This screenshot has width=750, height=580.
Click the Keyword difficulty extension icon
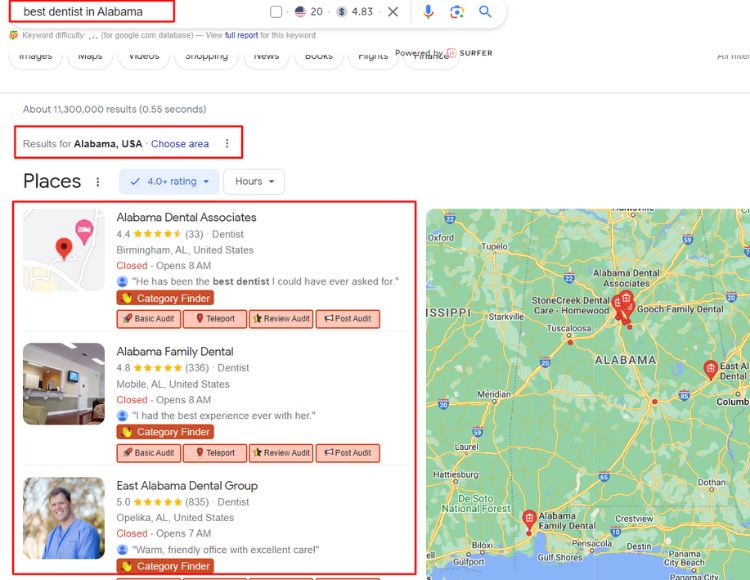coord(13,35)
